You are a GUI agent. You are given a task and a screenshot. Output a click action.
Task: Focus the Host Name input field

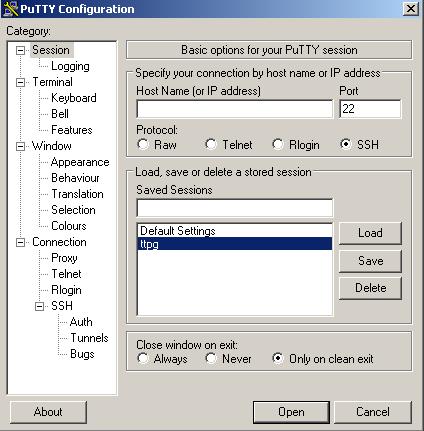pos(235,109)
